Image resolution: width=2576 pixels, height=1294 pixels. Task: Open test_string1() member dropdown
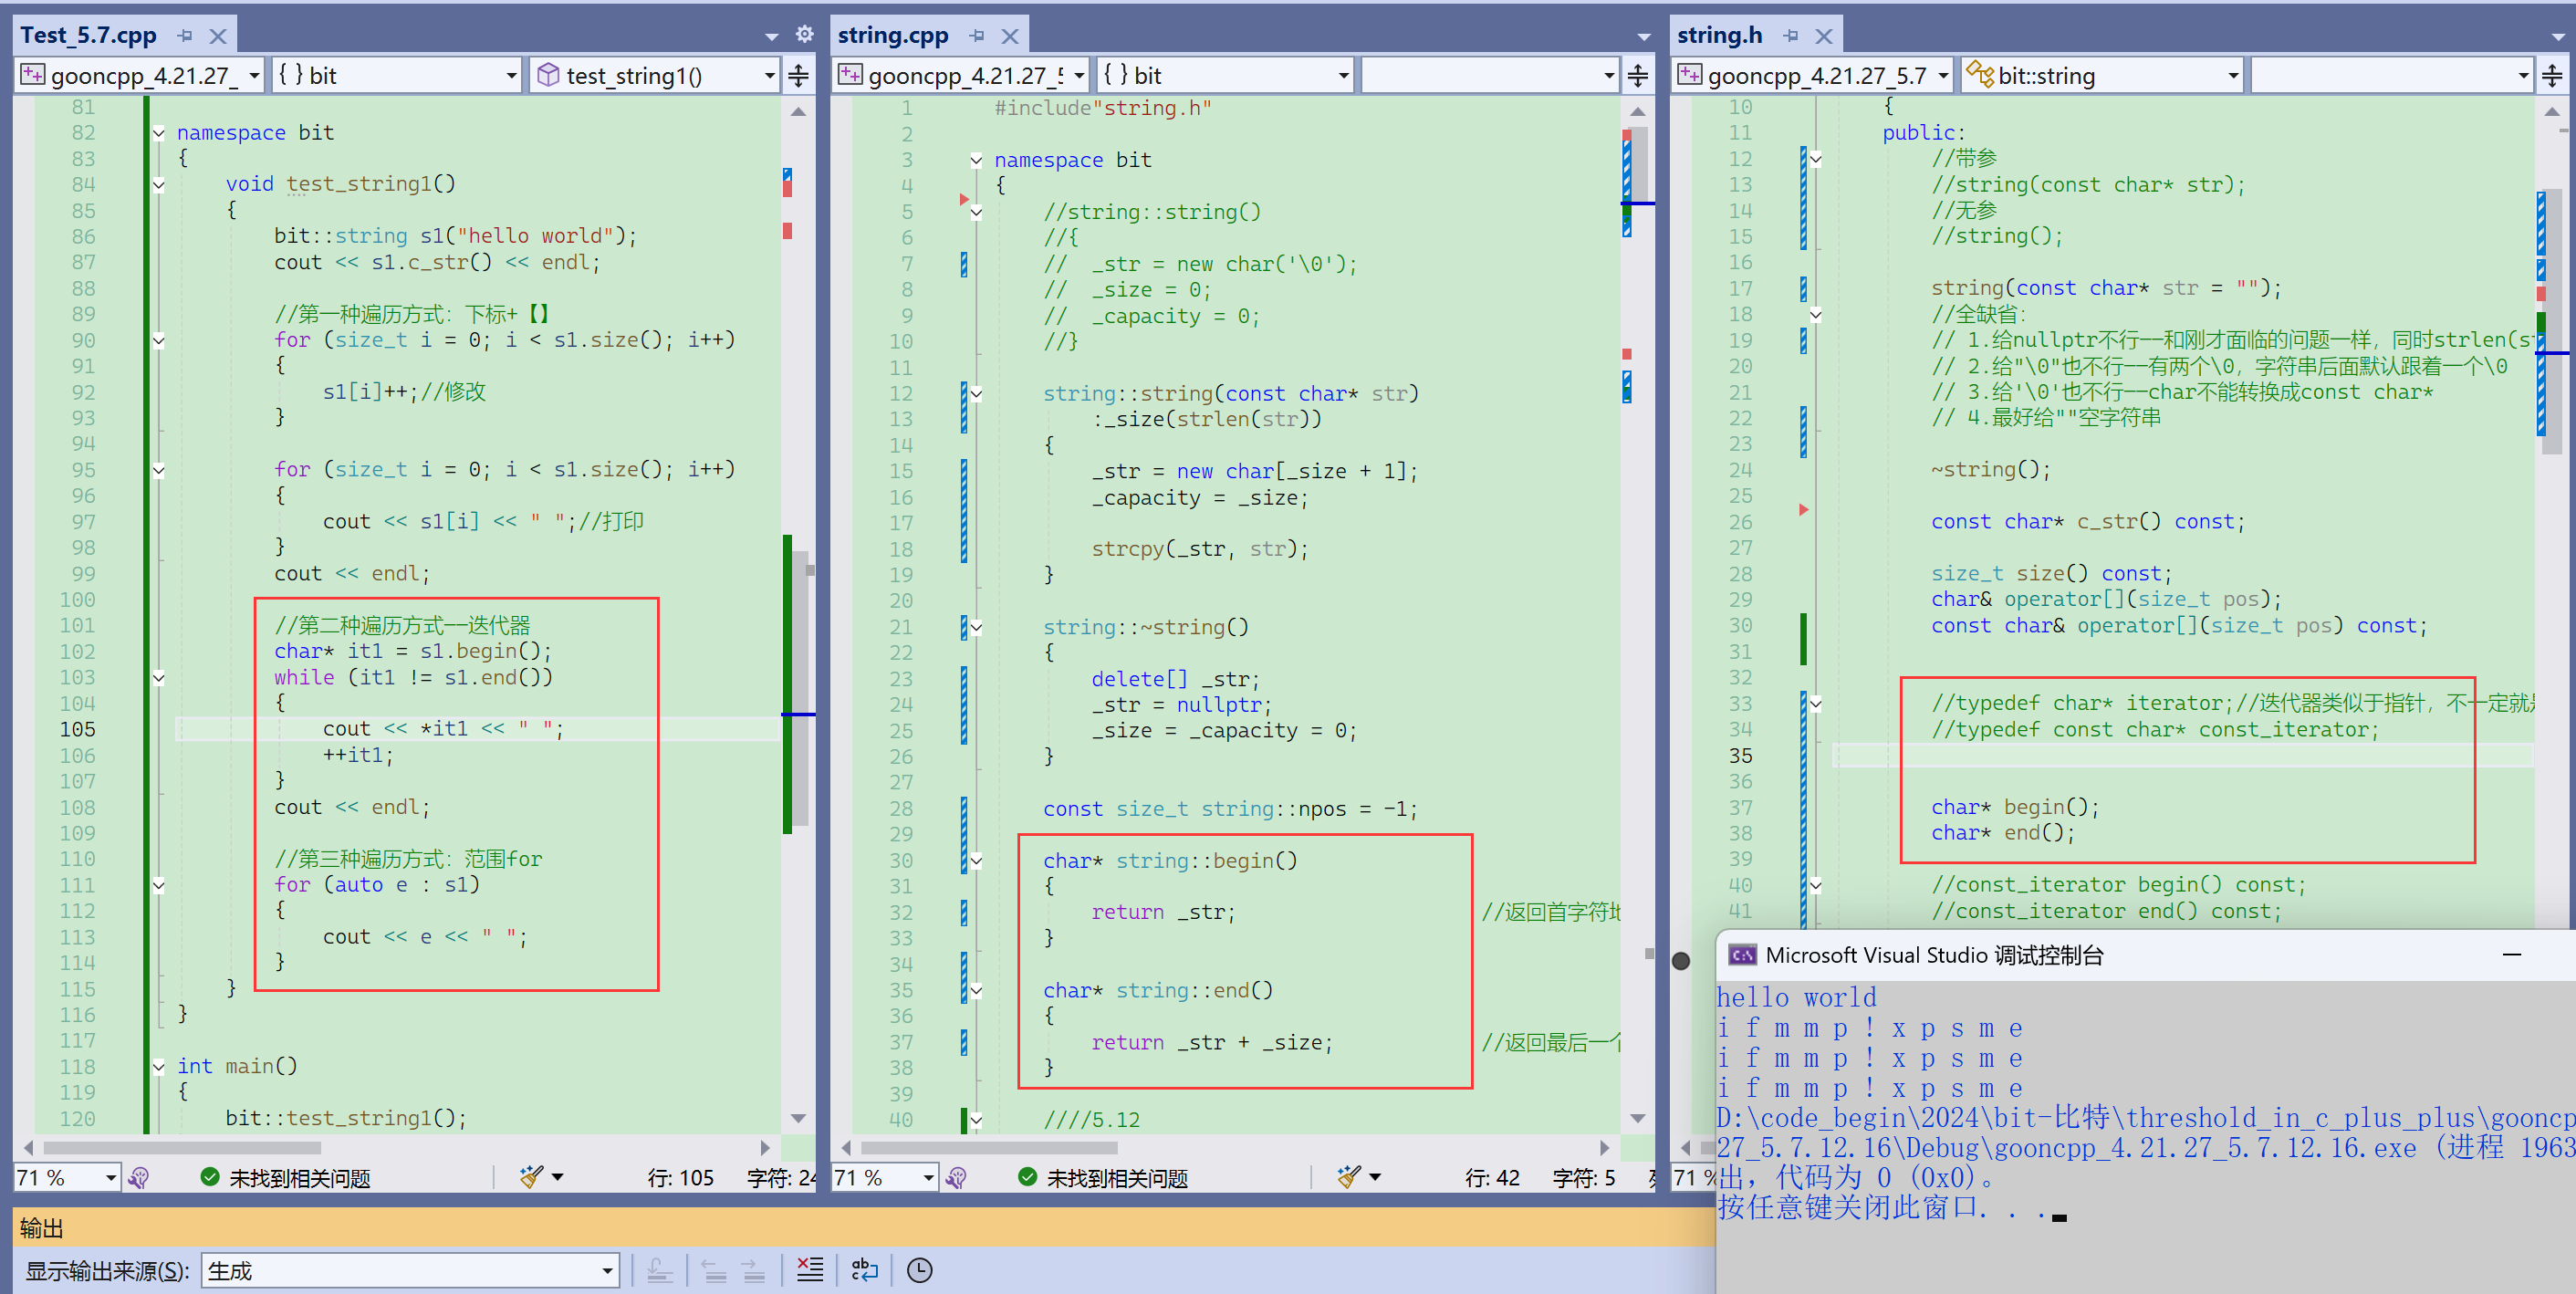(x=655, y=75)
